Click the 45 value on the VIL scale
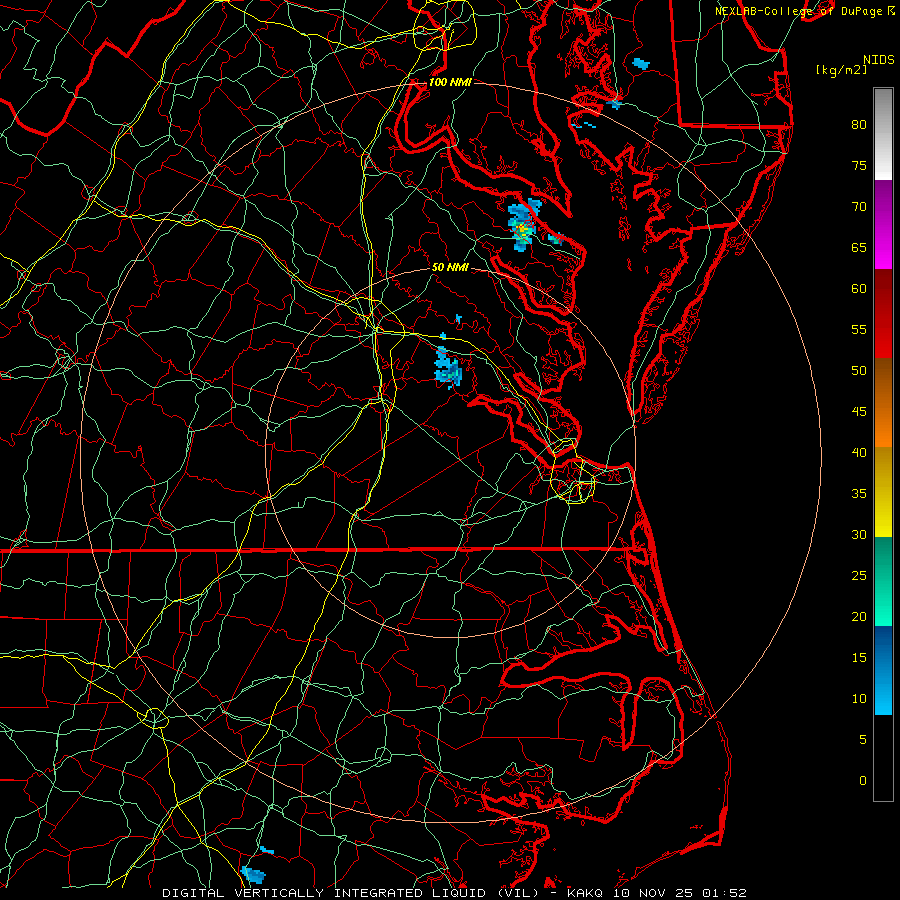 (859, 412)
